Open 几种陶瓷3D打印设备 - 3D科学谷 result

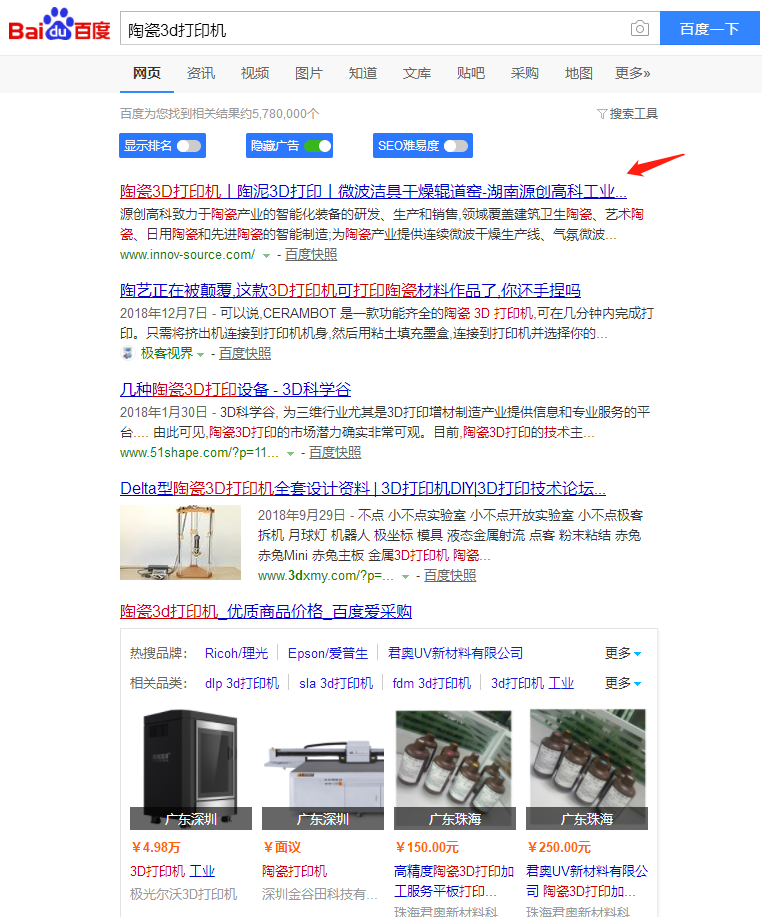tap(235, 389)
